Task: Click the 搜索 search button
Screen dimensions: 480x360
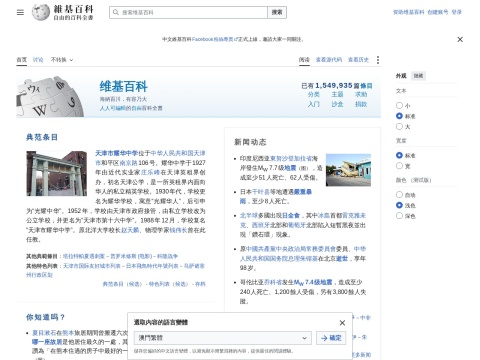Action: coord(277,12)
